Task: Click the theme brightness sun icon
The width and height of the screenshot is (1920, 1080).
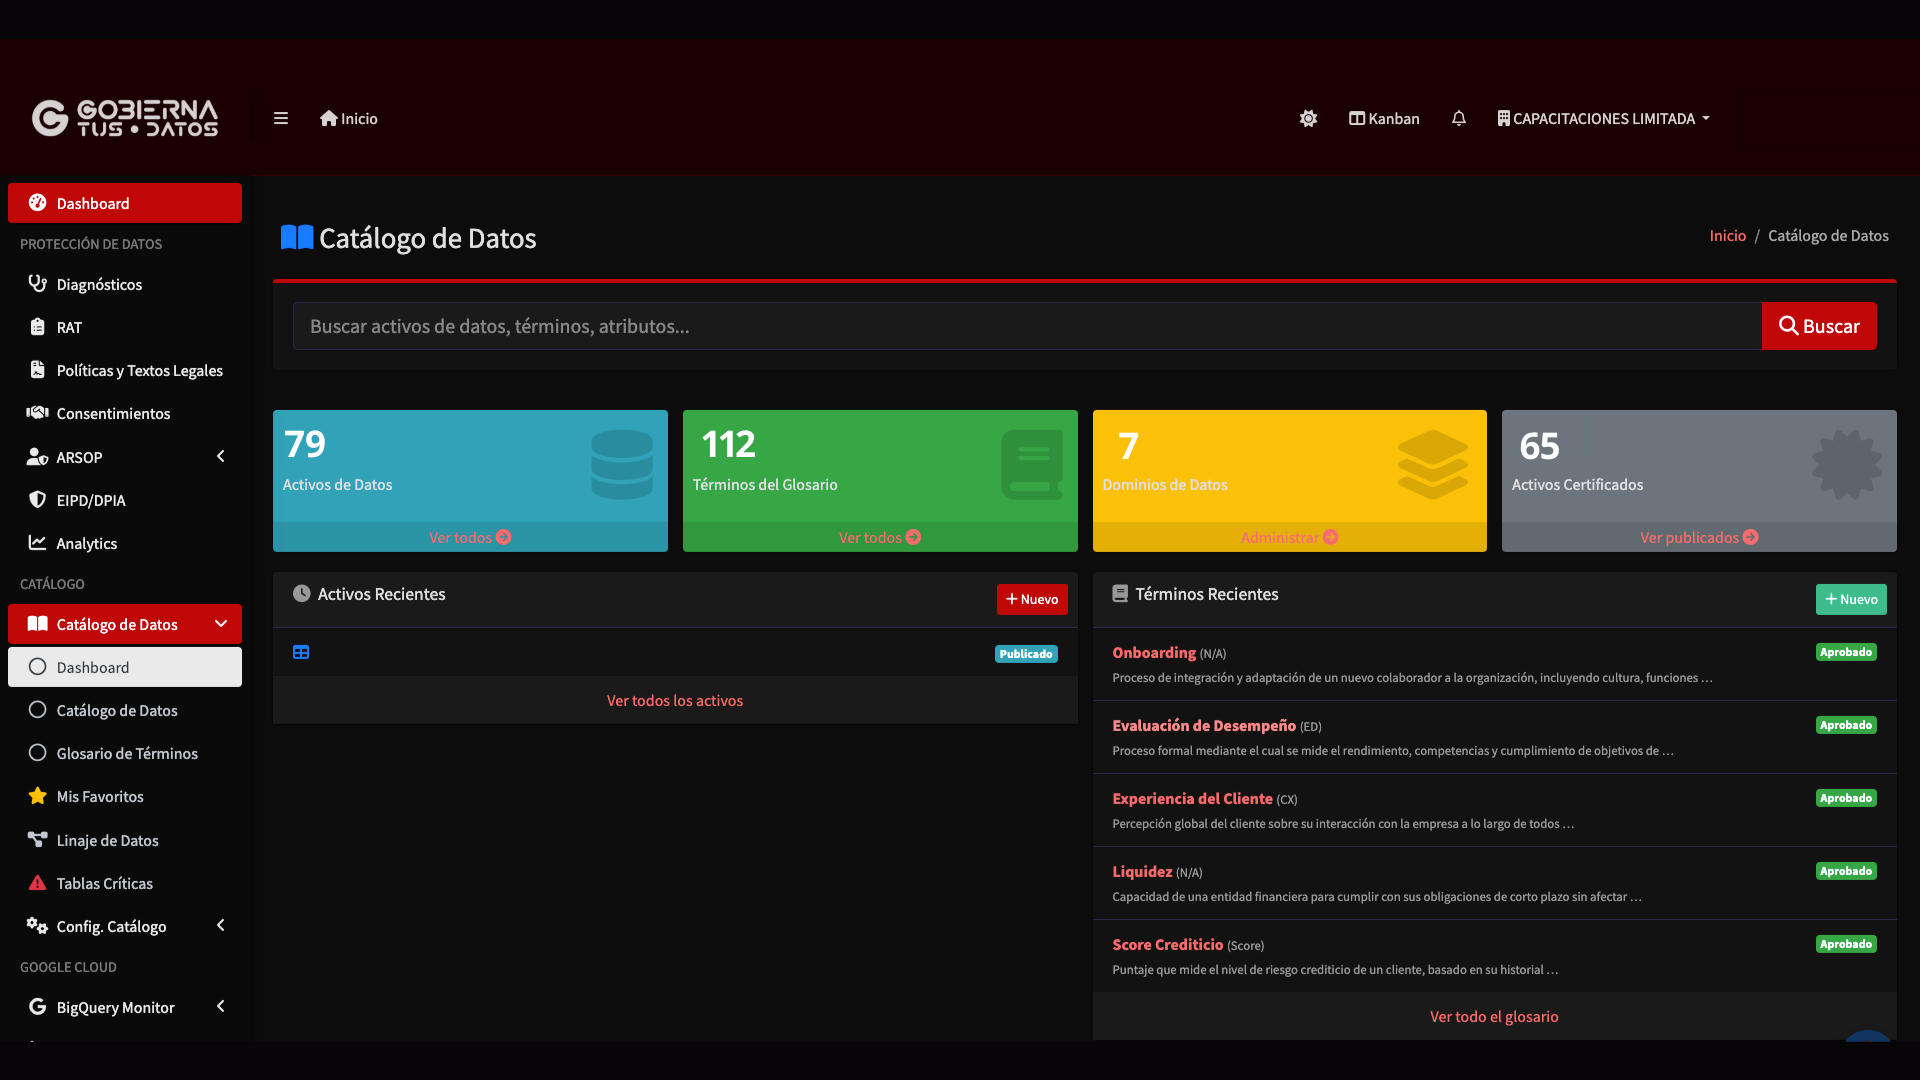Action: point(1308,118)
